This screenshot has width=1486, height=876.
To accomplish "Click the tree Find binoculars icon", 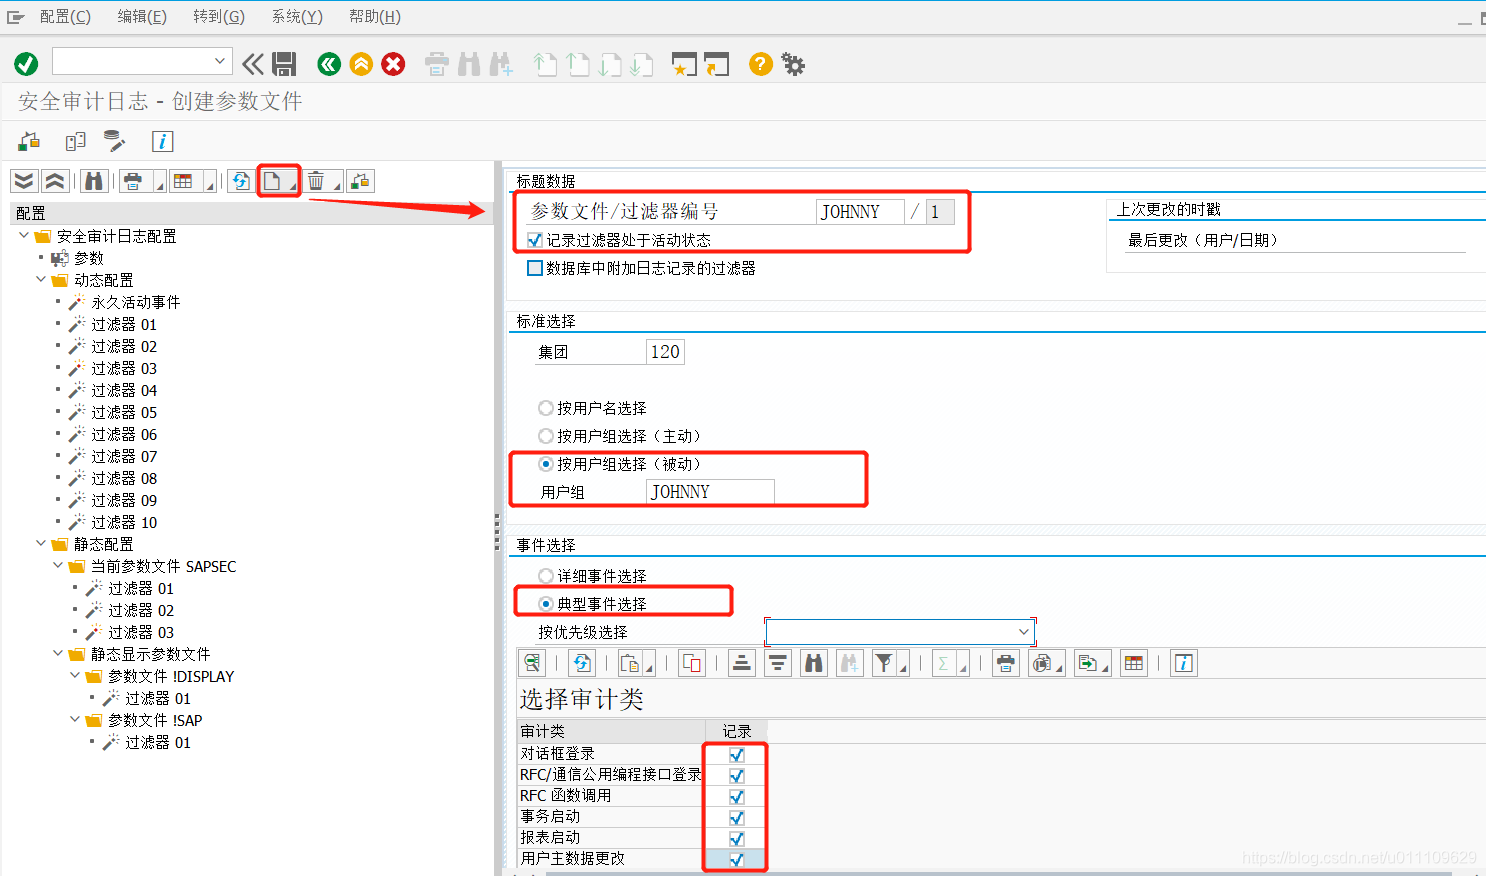I will (x=94, y=181).
